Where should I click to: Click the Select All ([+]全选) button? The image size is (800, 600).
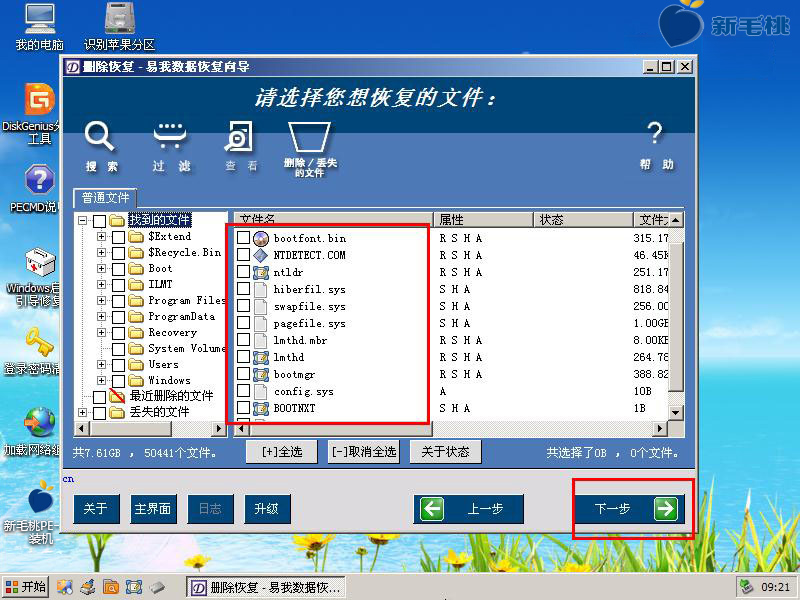point(282,452)
